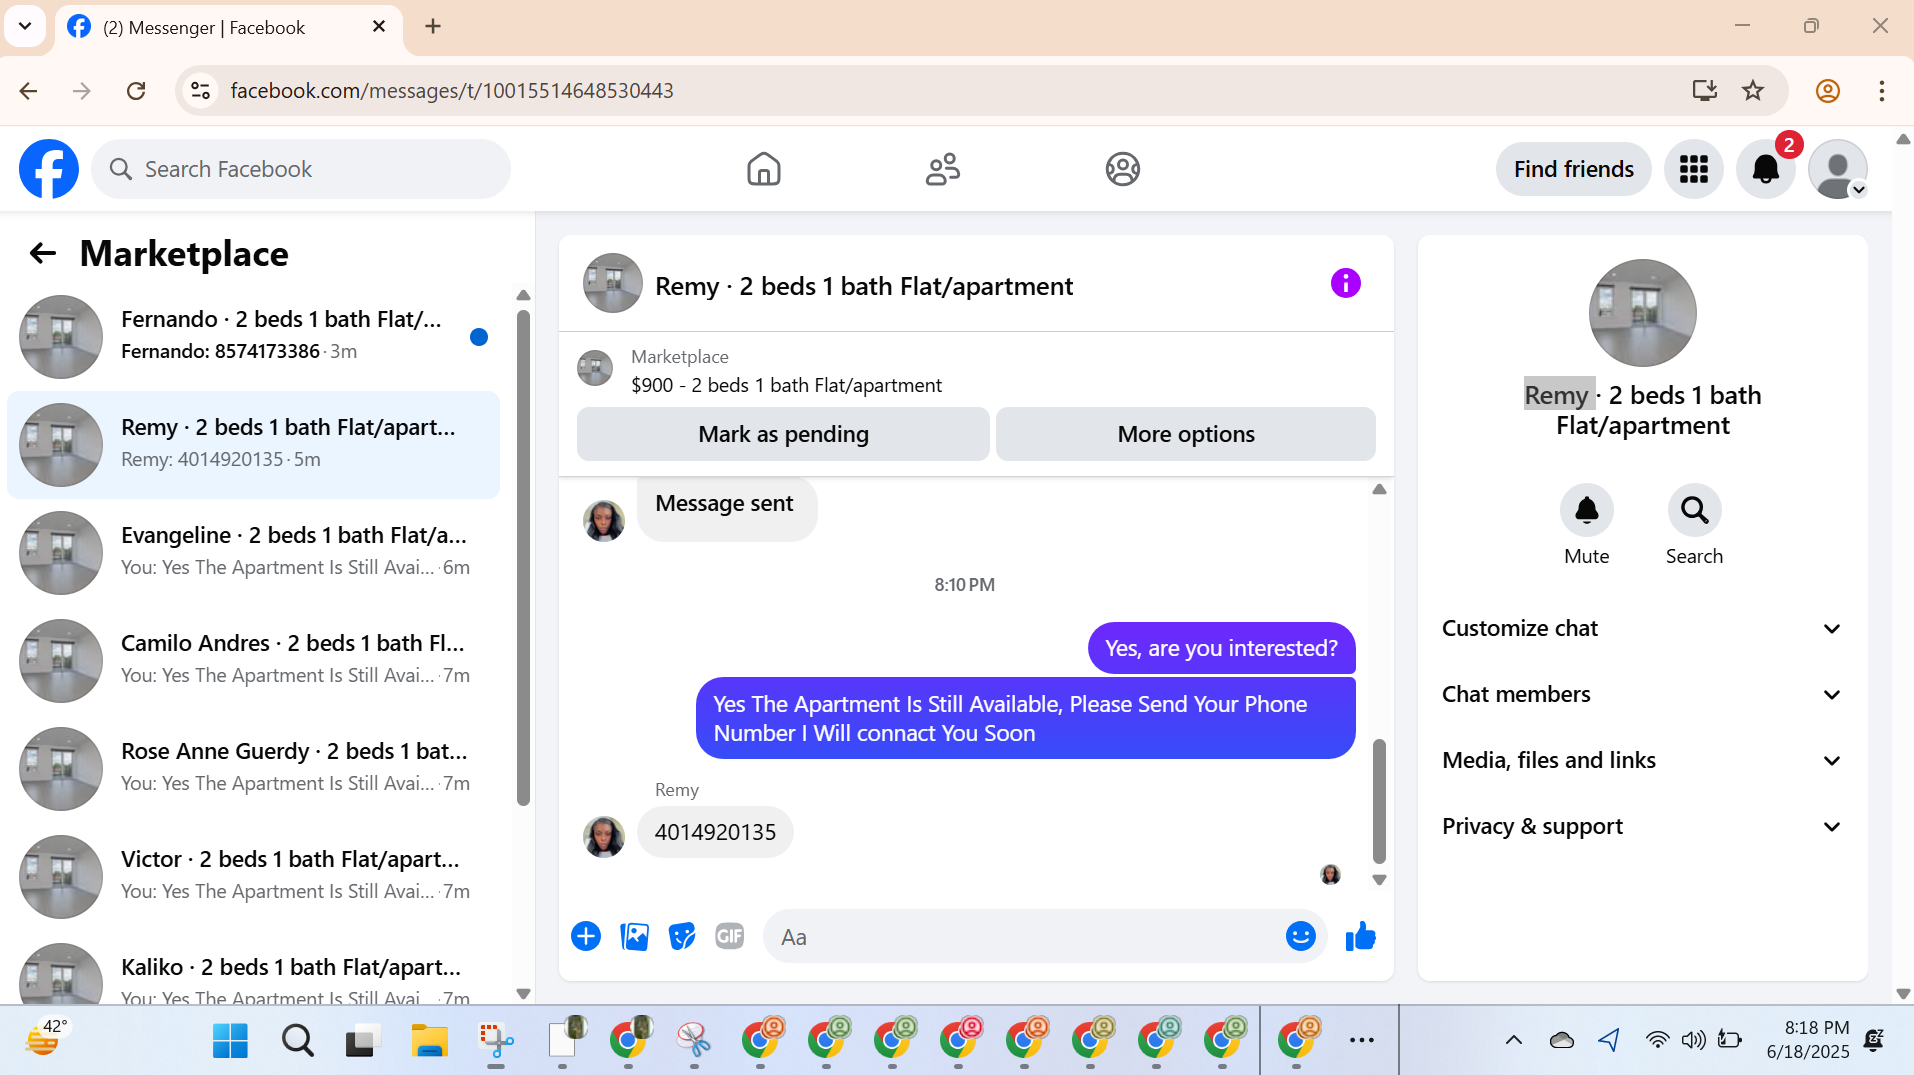
Task: Mute the Remy conversation
Action: tap(1586, 510)
